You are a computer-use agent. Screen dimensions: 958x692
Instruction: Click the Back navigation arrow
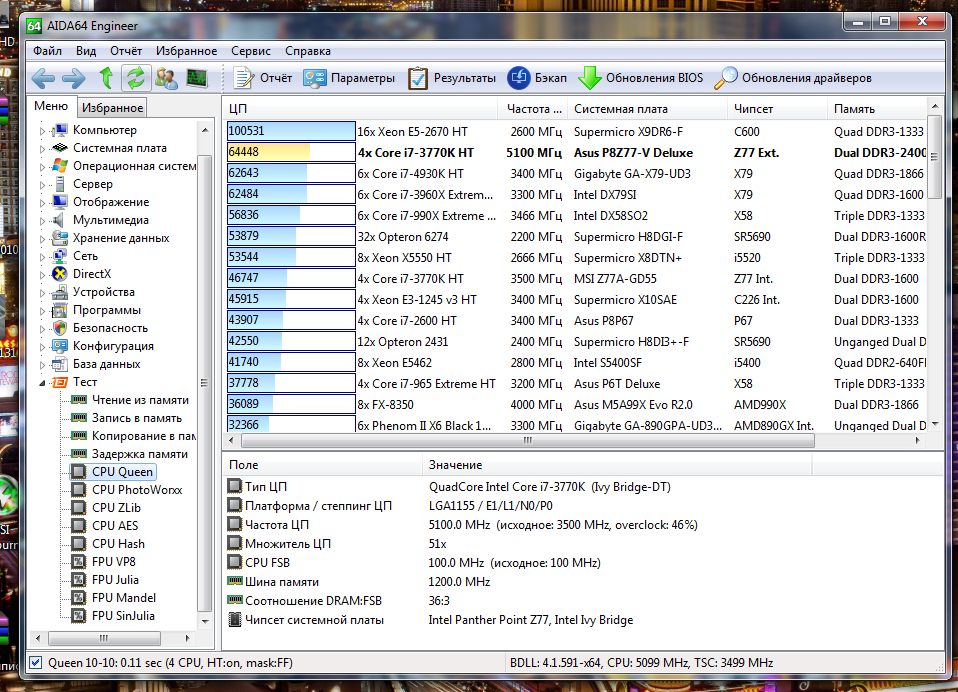[x=43, y=78]
